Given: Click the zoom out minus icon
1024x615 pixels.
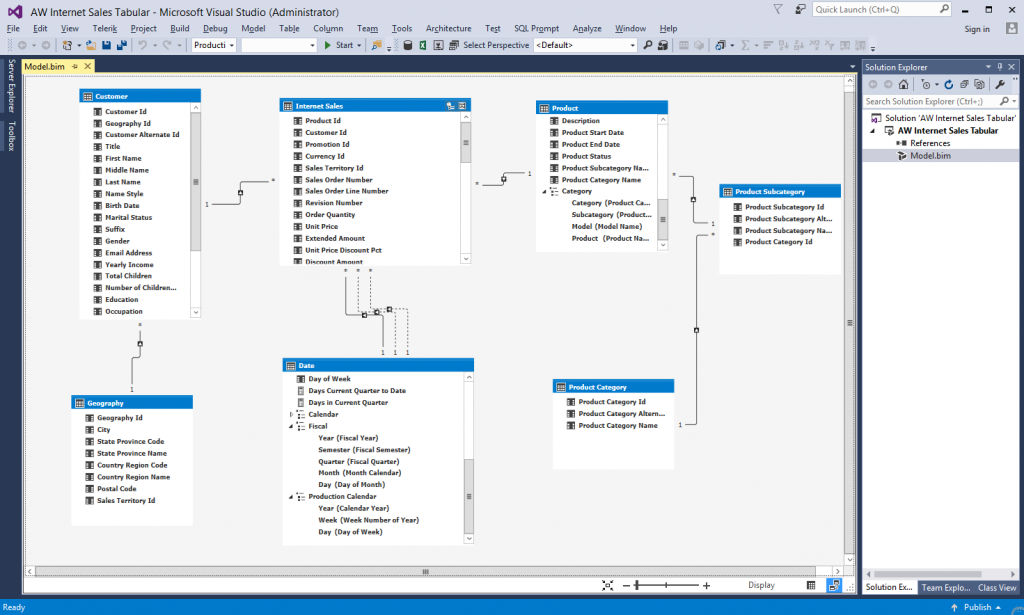Looking at the screenshot, I should click(626, 586).
